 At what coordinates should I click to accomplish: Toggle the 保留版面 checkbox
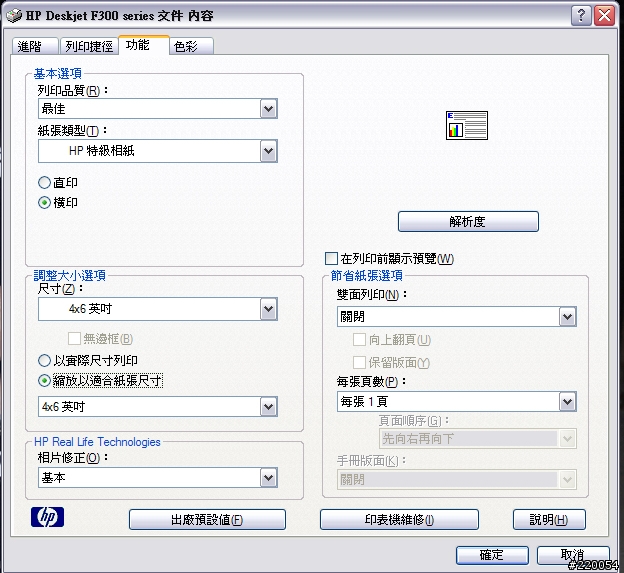point(359,363)
